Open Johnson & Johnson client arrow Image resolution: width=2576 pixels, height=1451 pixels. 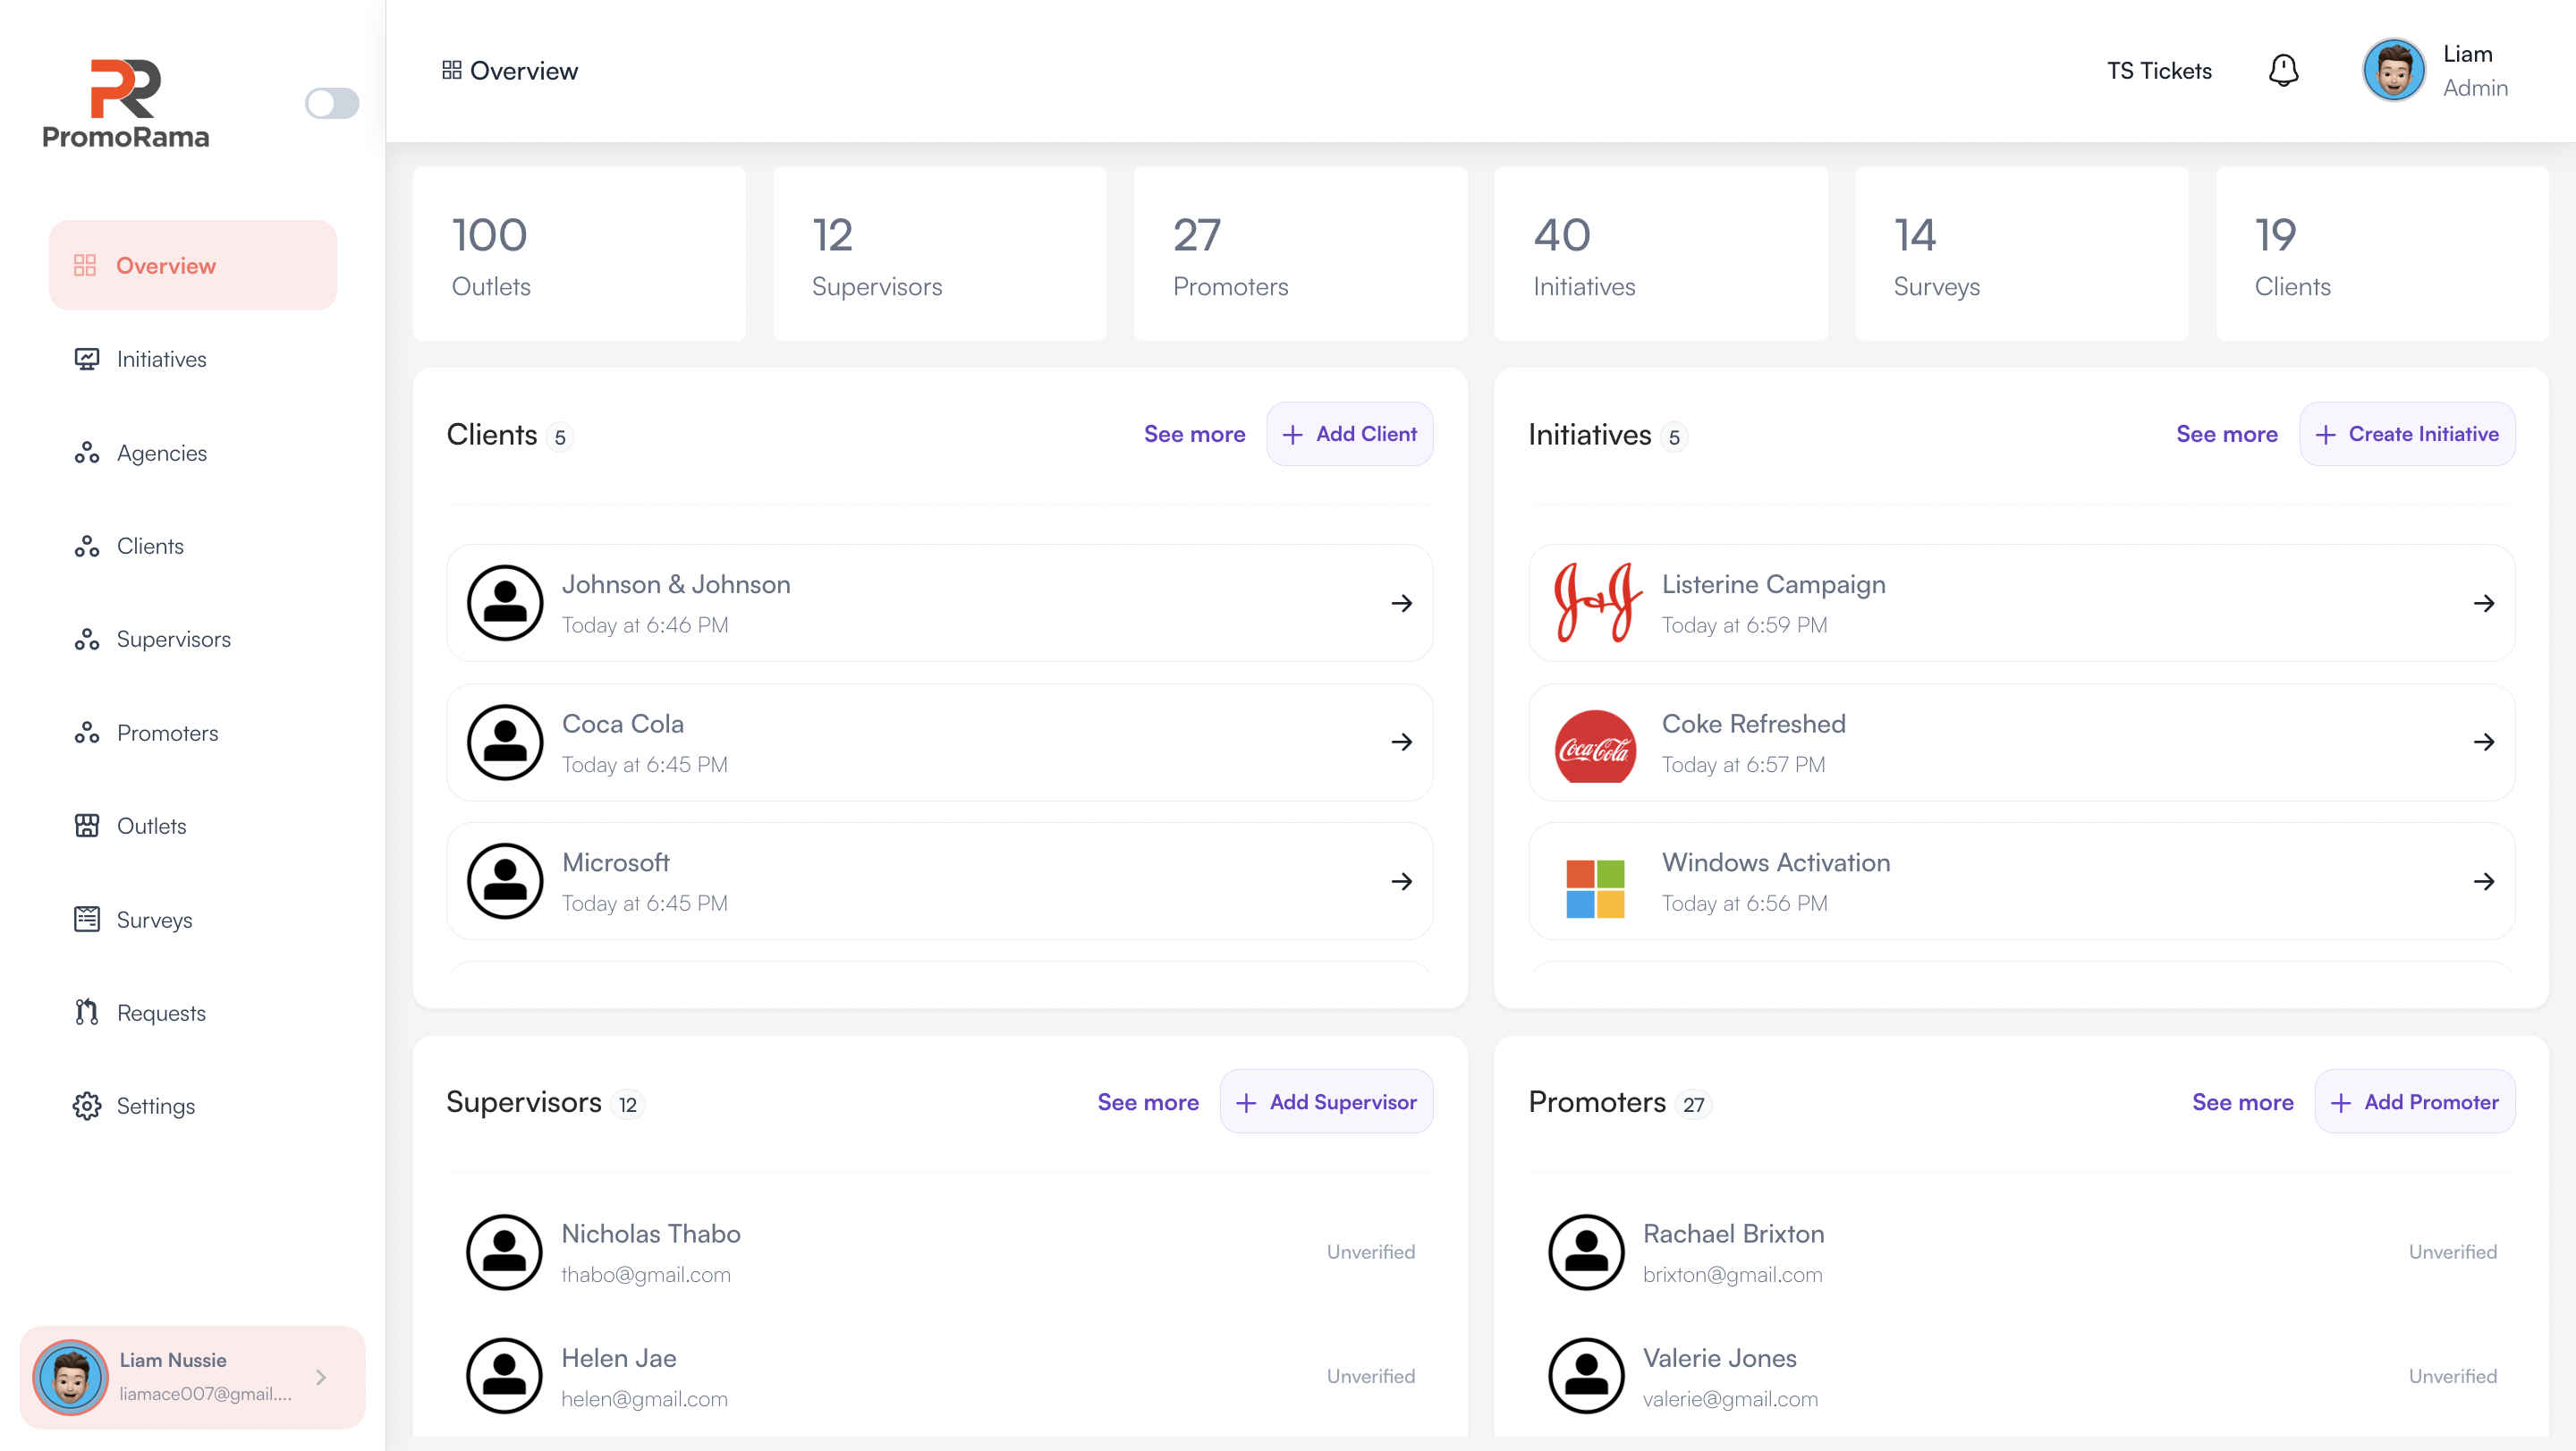1402,603
